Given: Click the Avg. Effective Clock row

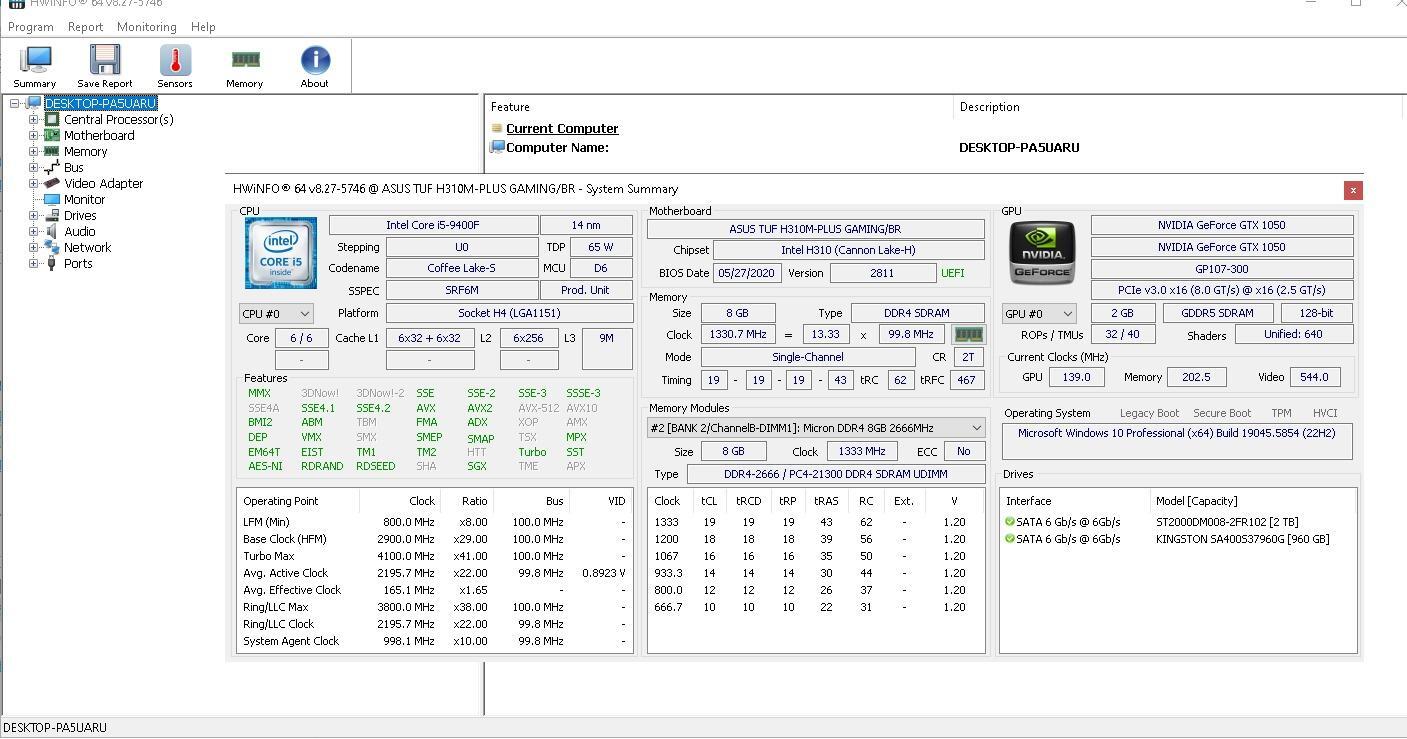Looking at the screenshot, I should [x=435, y=590].
